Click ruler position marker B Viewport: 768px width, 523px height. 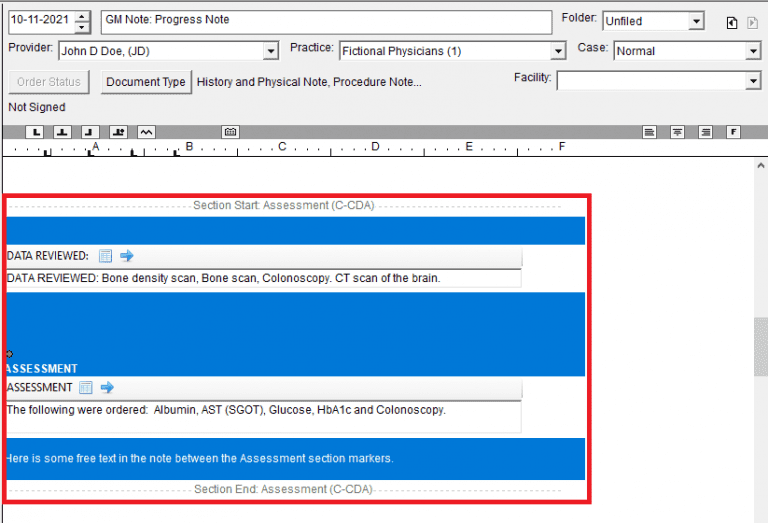click(189, 146)
